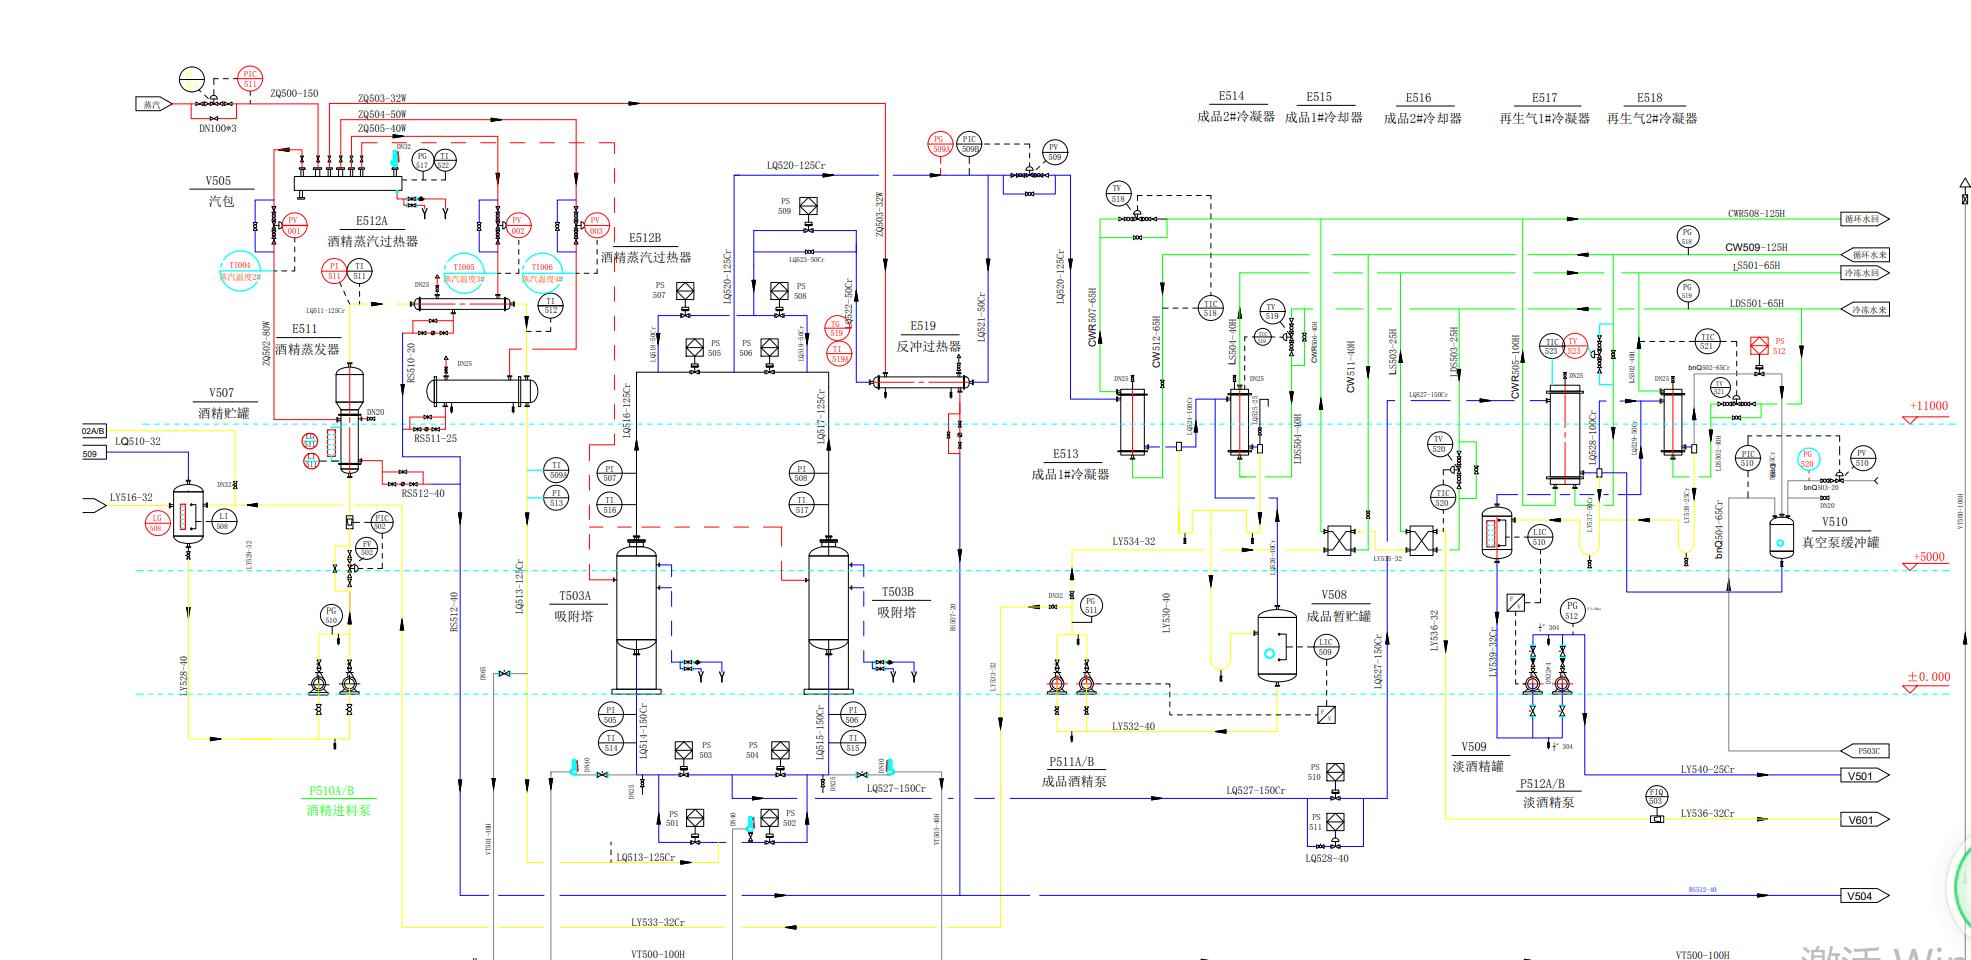This screenshot has width=1971, height=960.
Task: Click the PG 512 gauge bubble
Action: [1571, 610]
